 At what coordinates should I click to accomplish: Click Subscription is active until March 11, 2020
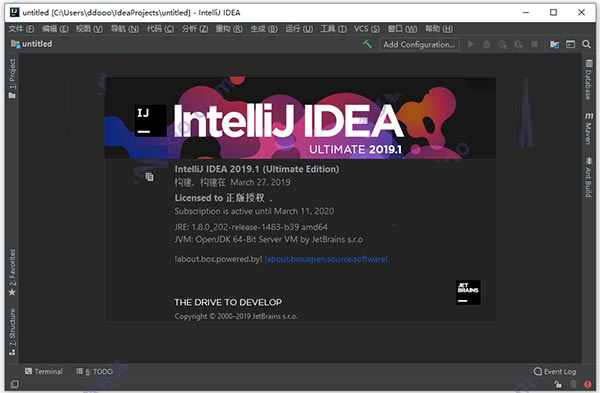(254, 211)
